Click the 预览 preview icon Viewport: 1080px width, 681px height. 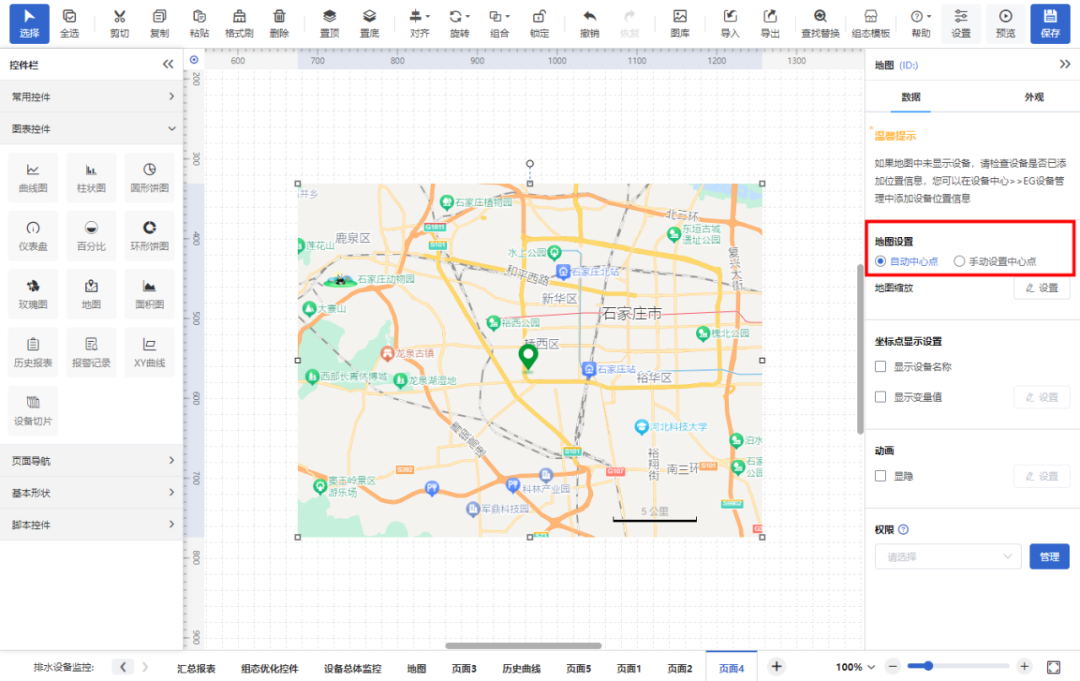(1006, 23)
